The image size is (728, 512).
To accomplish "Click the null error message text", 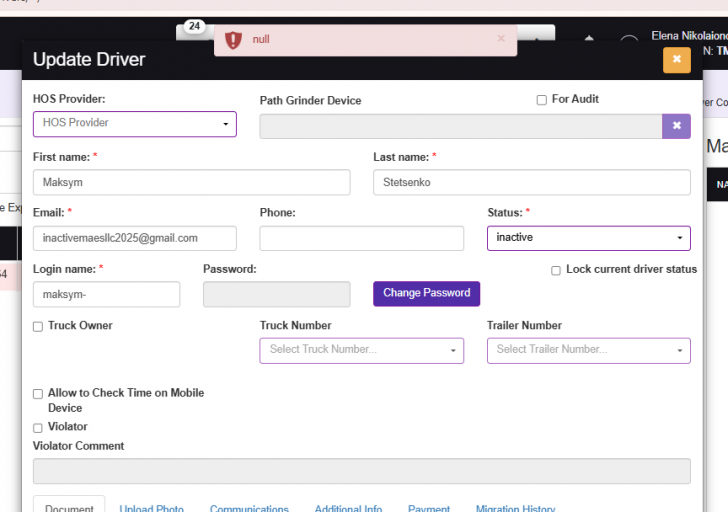I will pyautogui.click(x=261, y=39).
